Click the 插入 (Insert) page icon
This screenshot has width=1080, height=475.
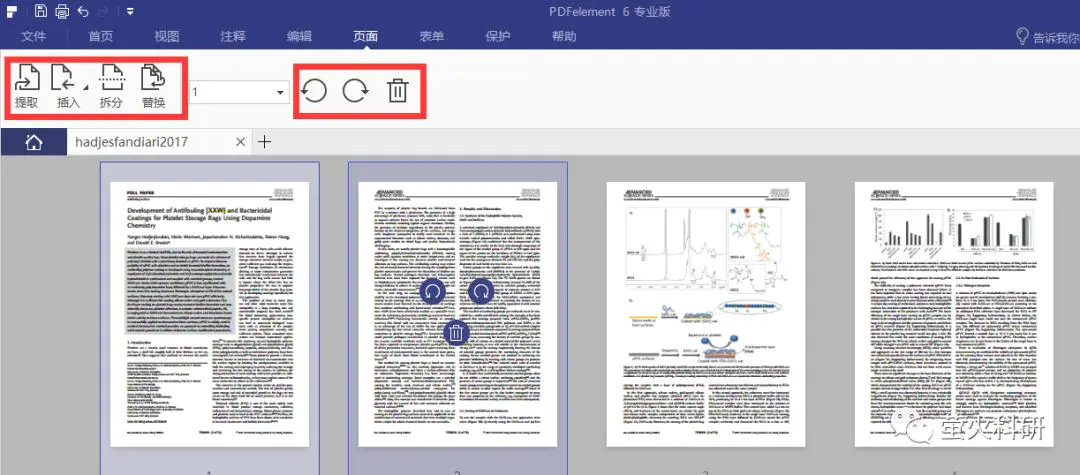66,86
